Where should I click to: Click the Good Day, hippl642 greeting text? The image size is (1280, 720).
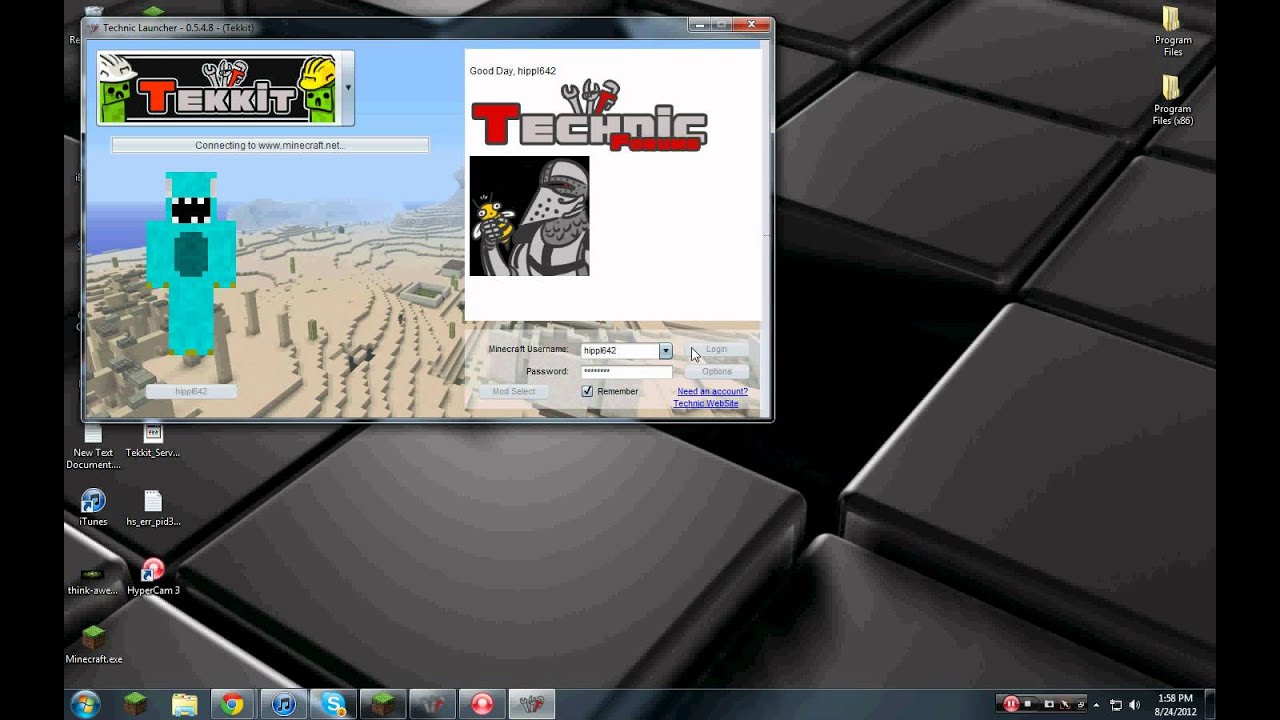pyautogui.click(x=512, y=71)
